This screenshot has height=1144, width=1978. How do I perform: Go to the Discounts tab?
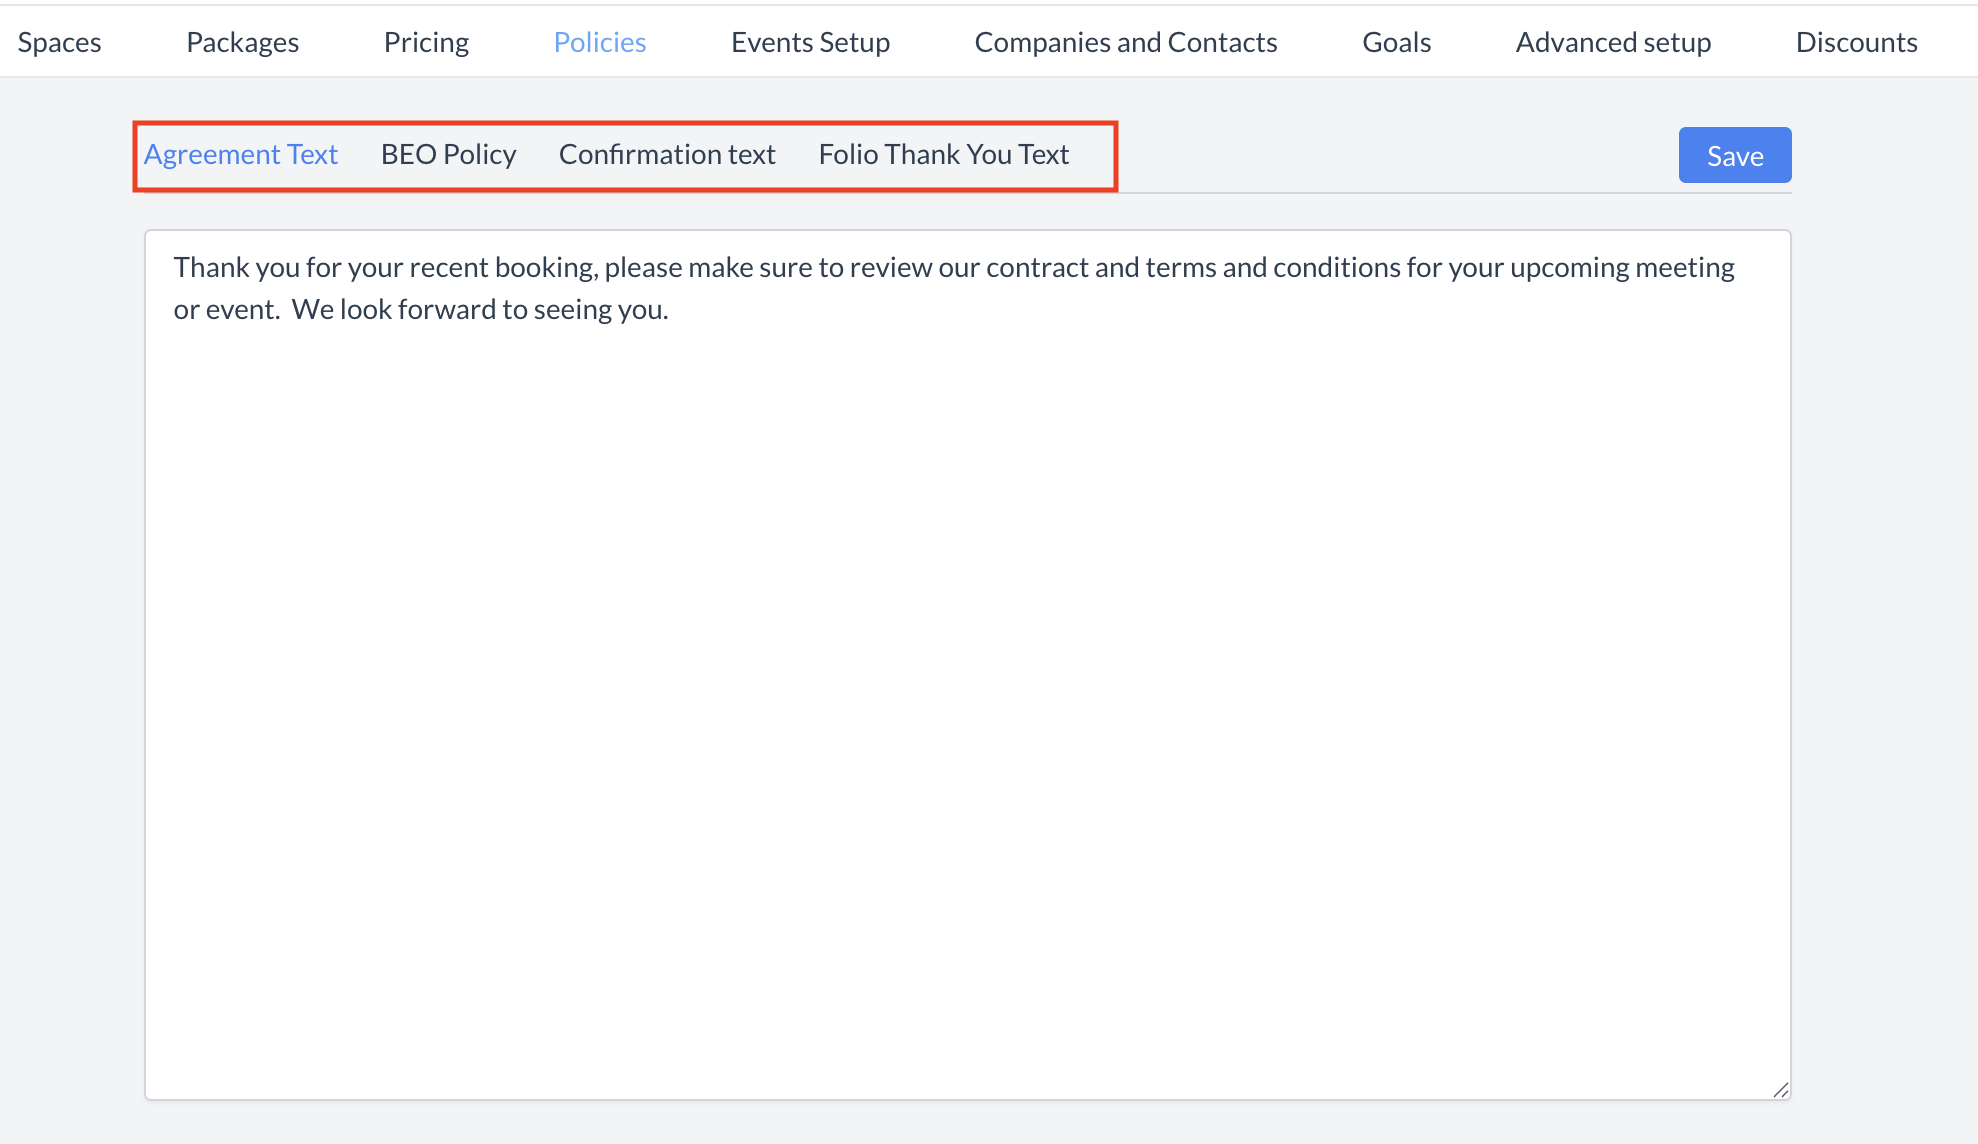[1856, 42]
